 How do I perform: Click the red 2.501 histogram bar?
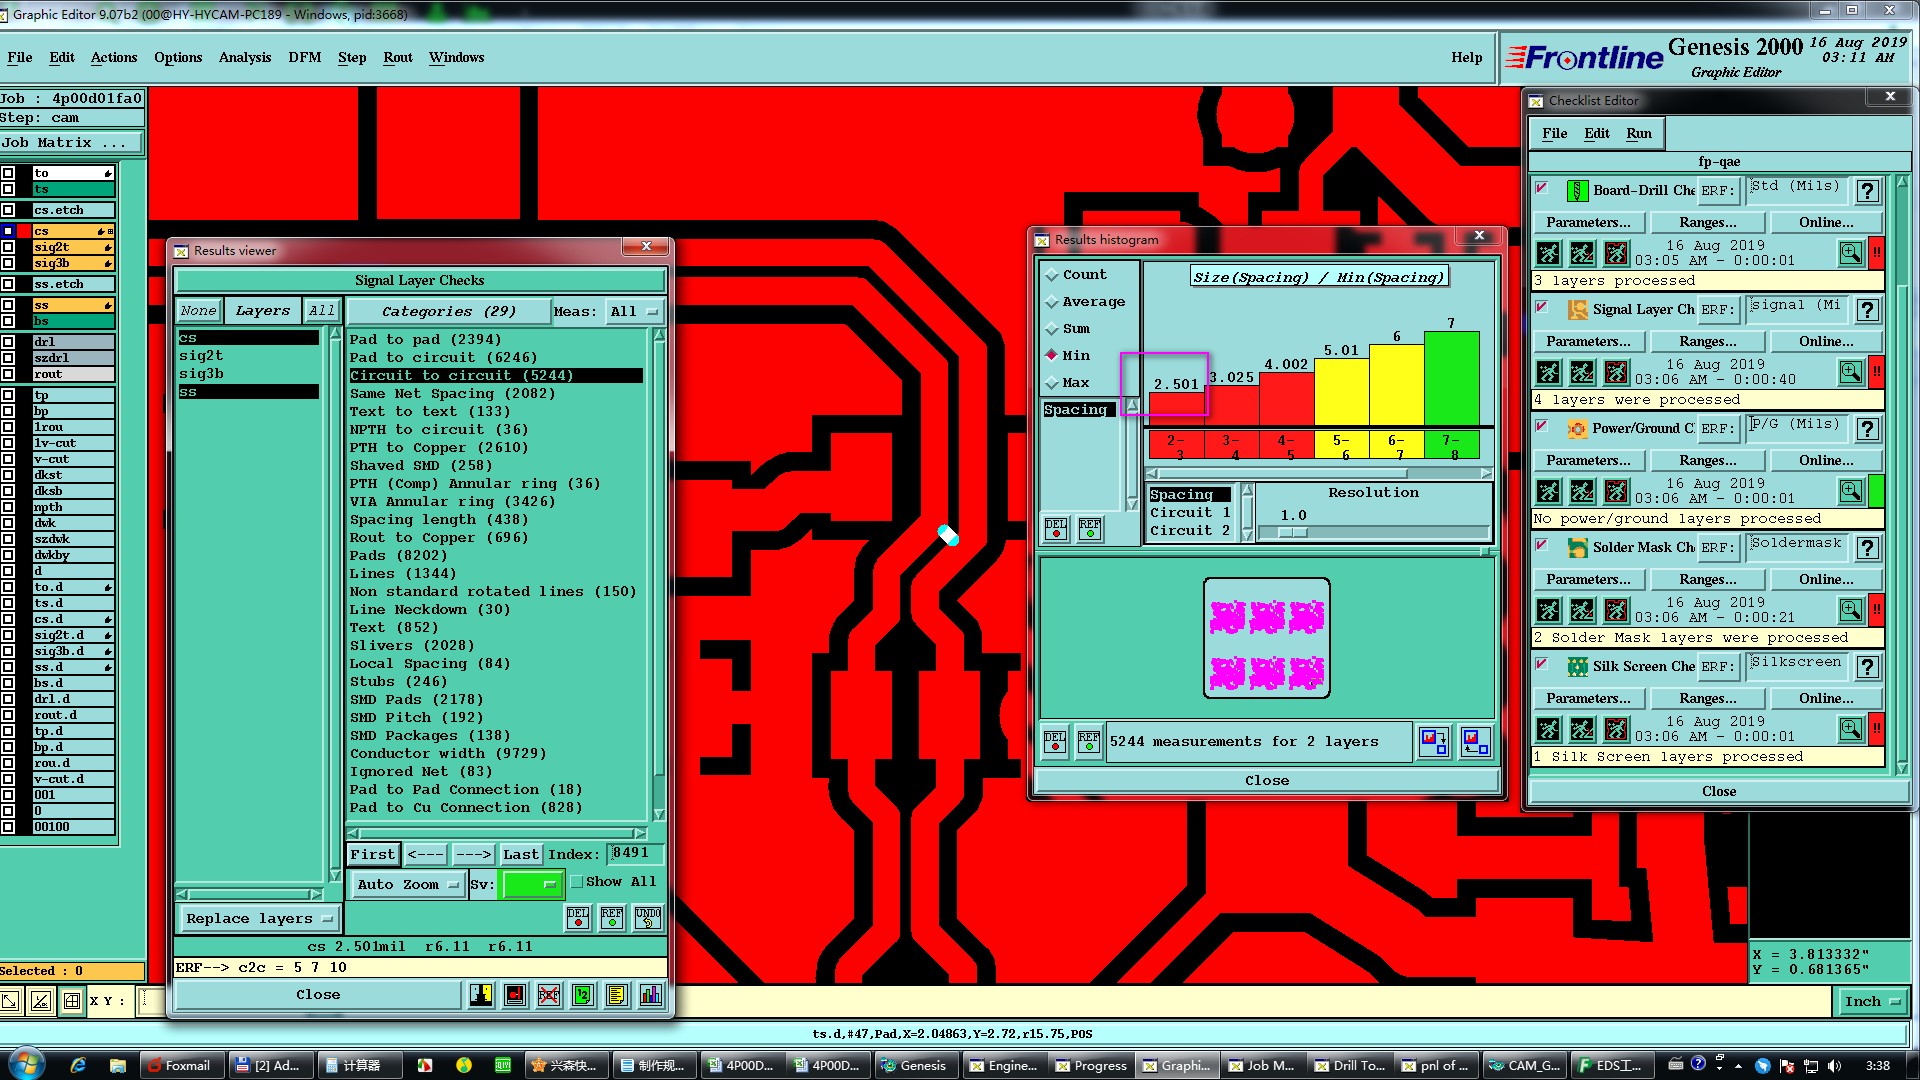1176,408
